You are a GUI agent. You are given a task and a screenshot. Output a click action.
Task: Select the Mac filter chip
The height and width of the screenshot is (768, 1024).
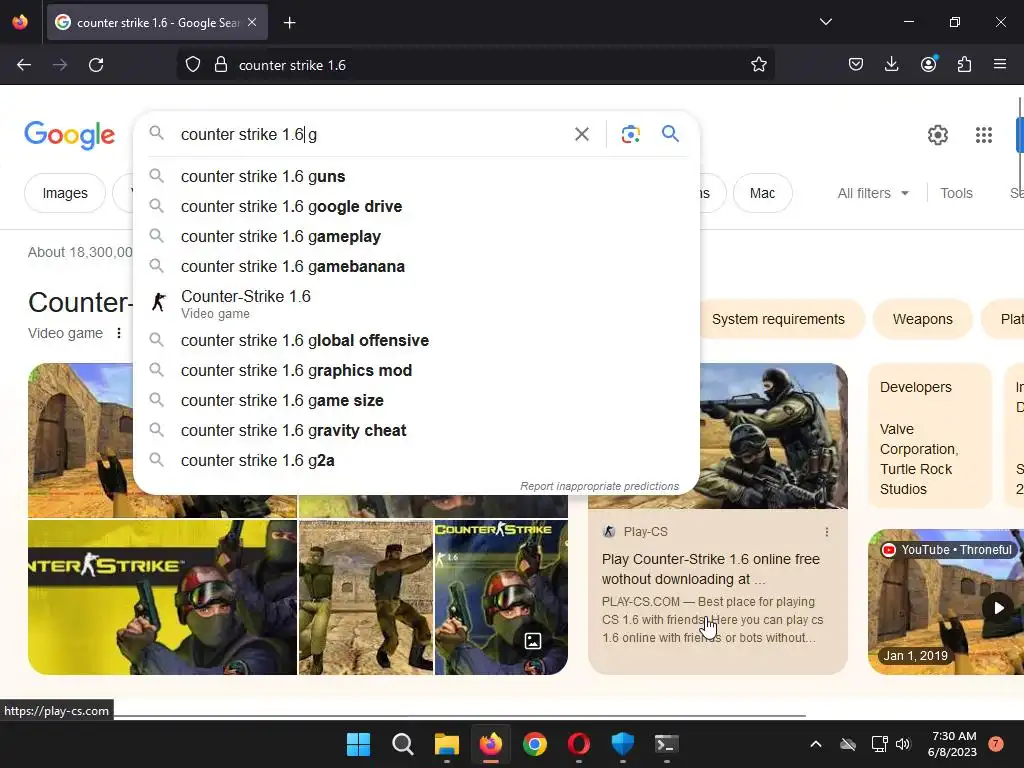coord(762,193)
